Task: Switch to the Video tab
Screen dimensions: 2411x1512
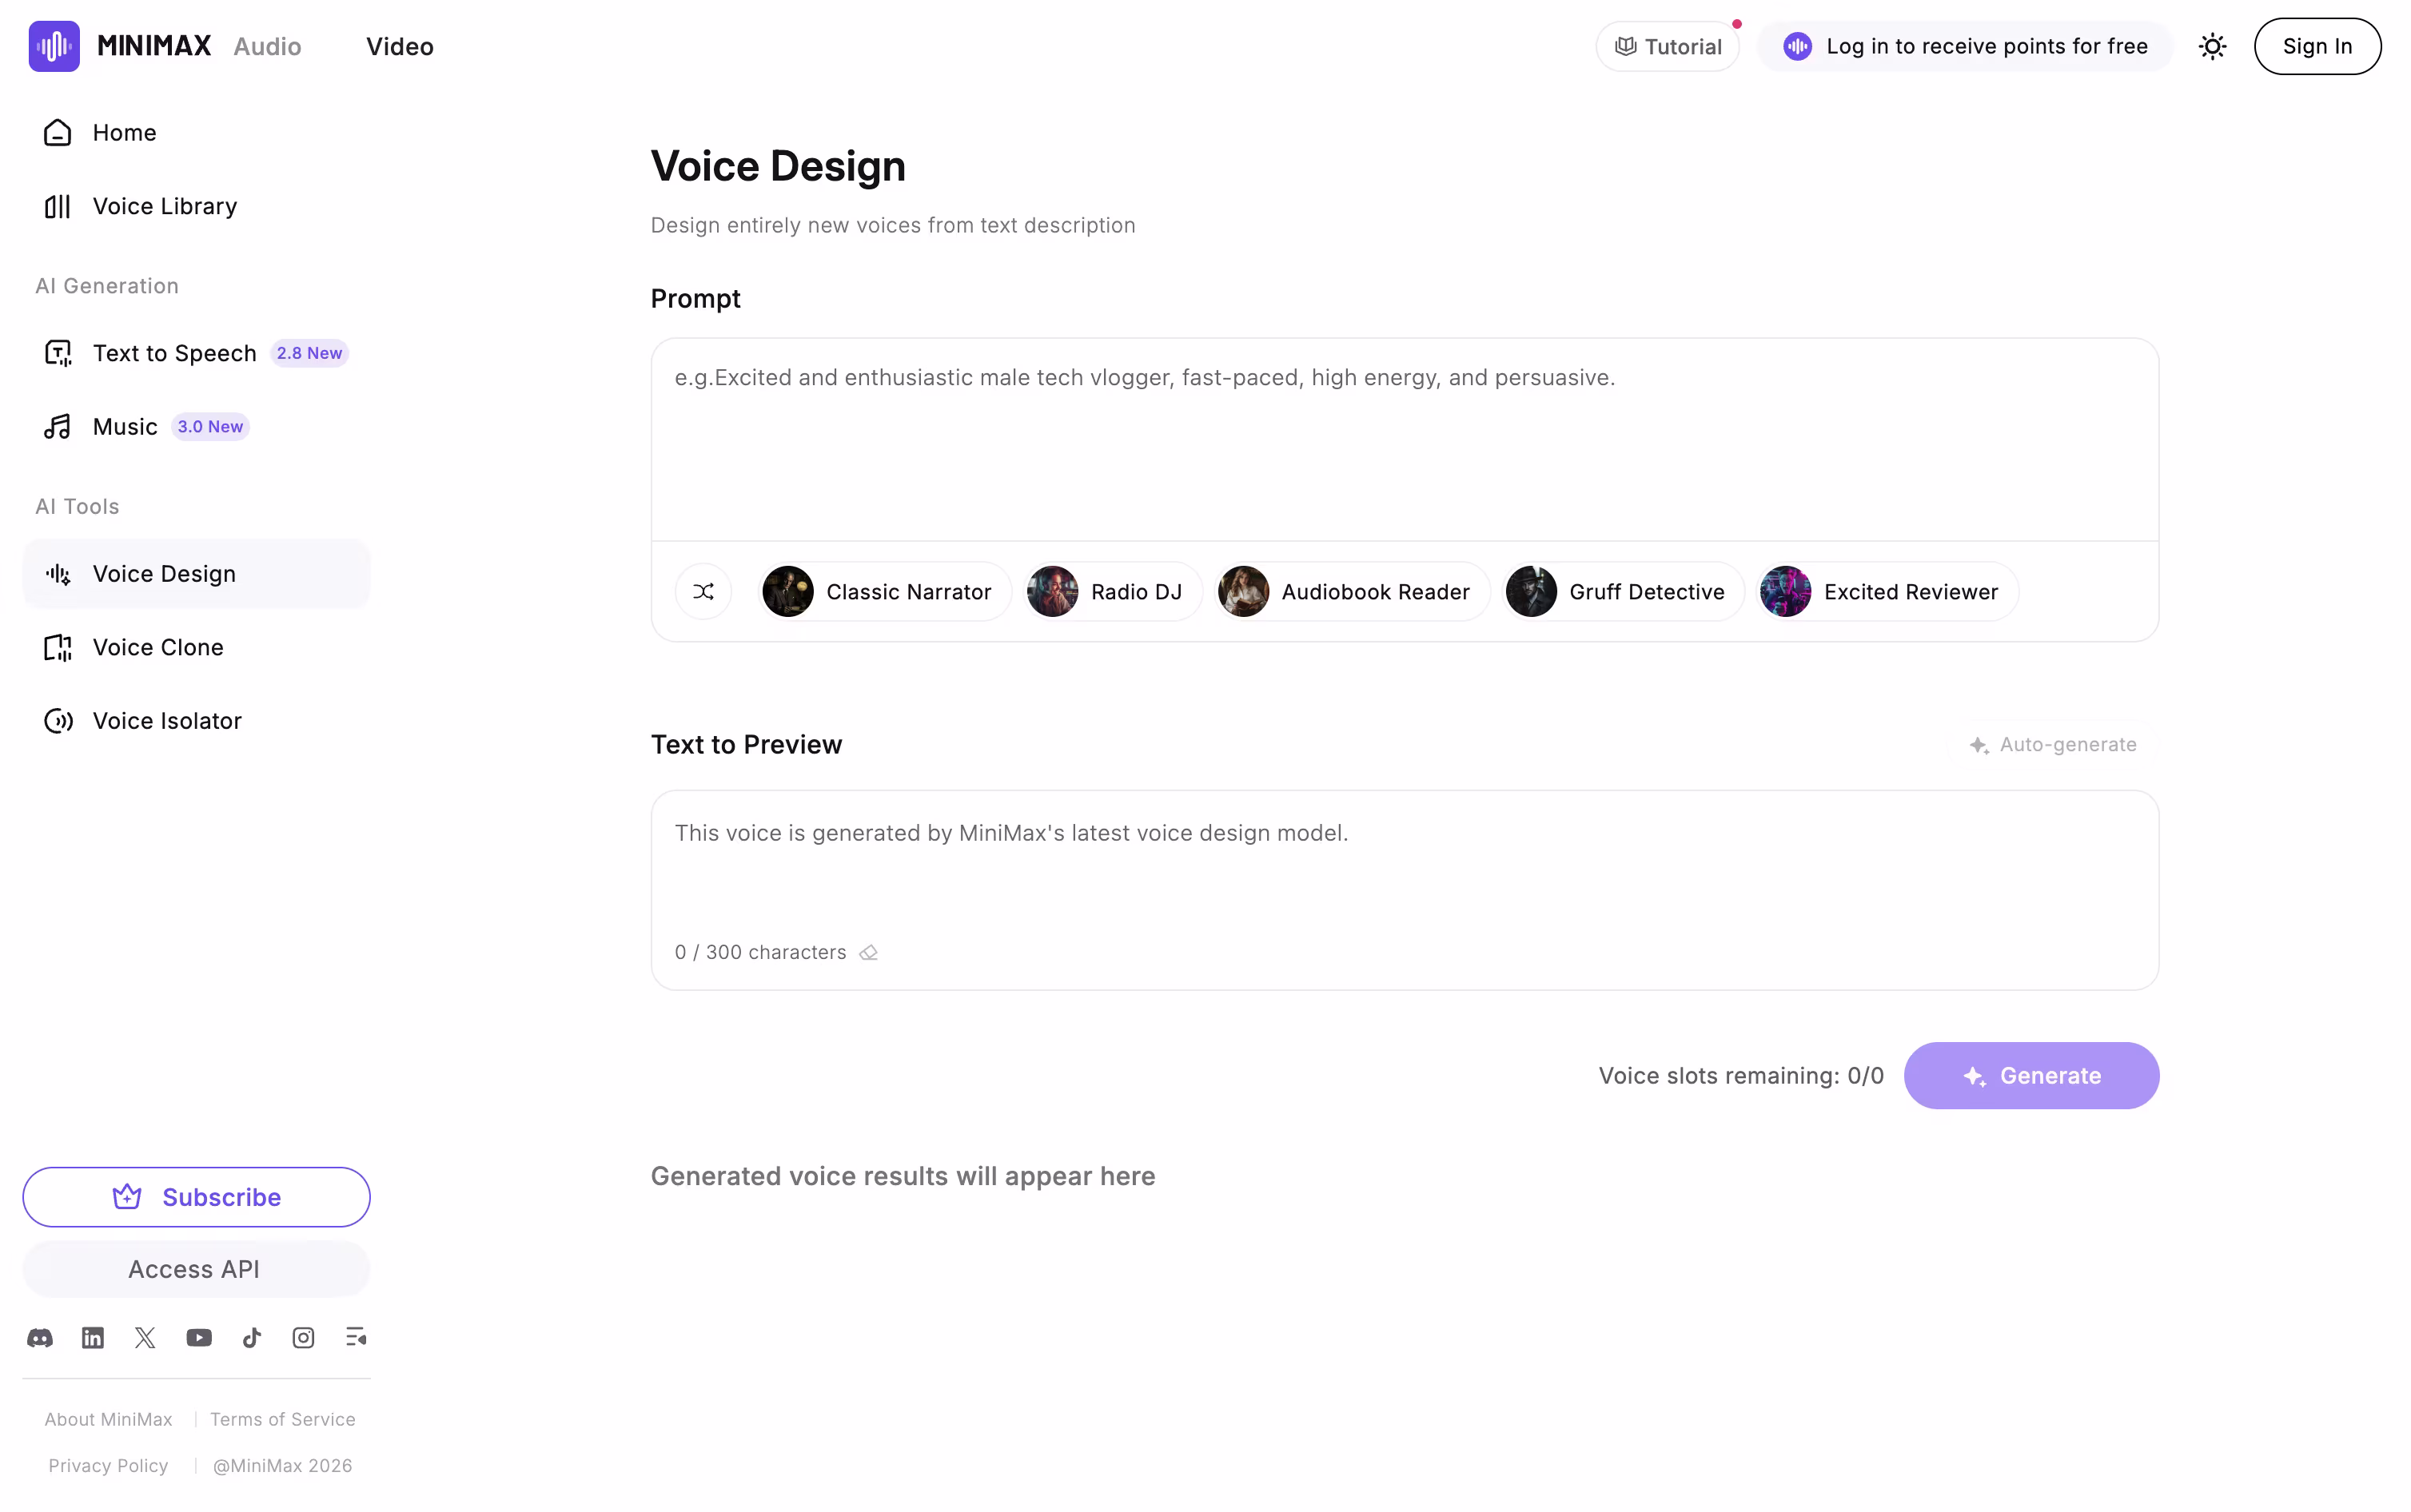Action: tap(399, 47)
